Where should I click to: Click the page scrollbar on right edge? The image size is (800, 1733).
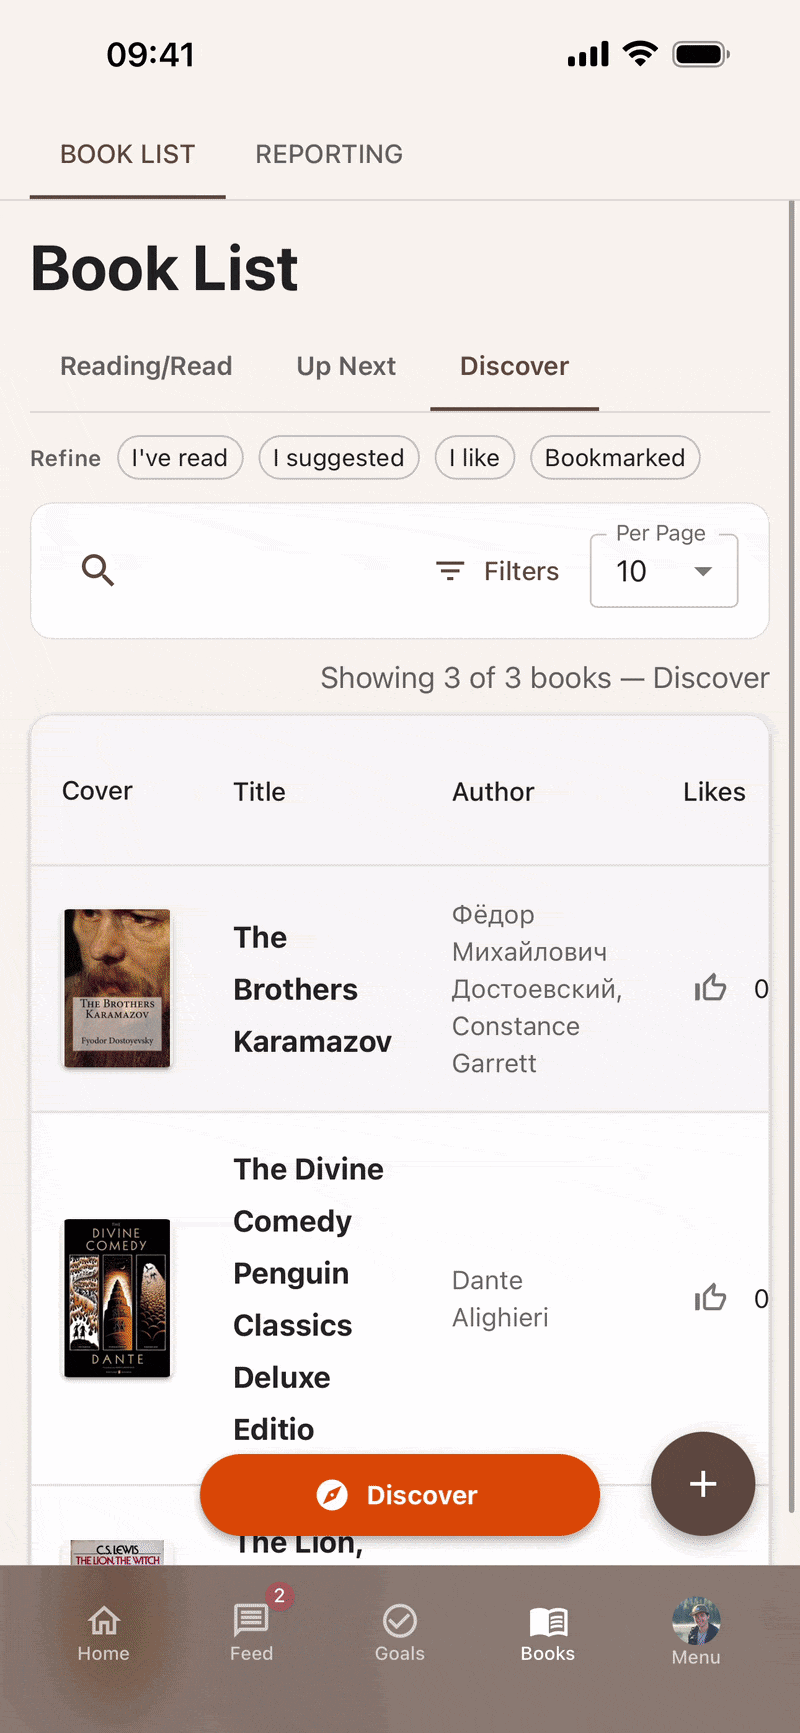point(792,855)
